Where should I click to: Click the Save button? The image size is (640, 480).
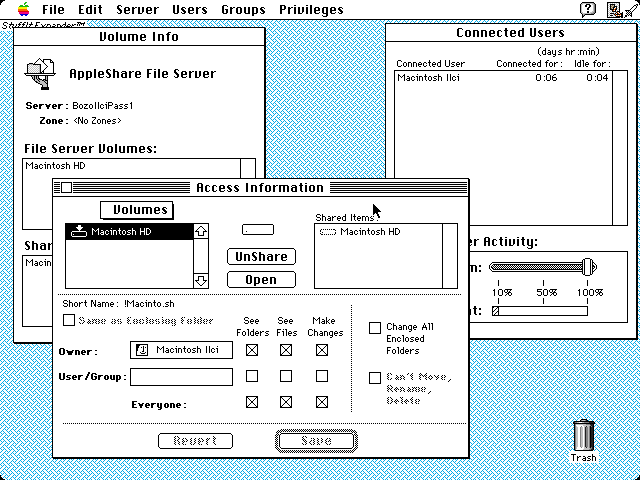point(316,441)
